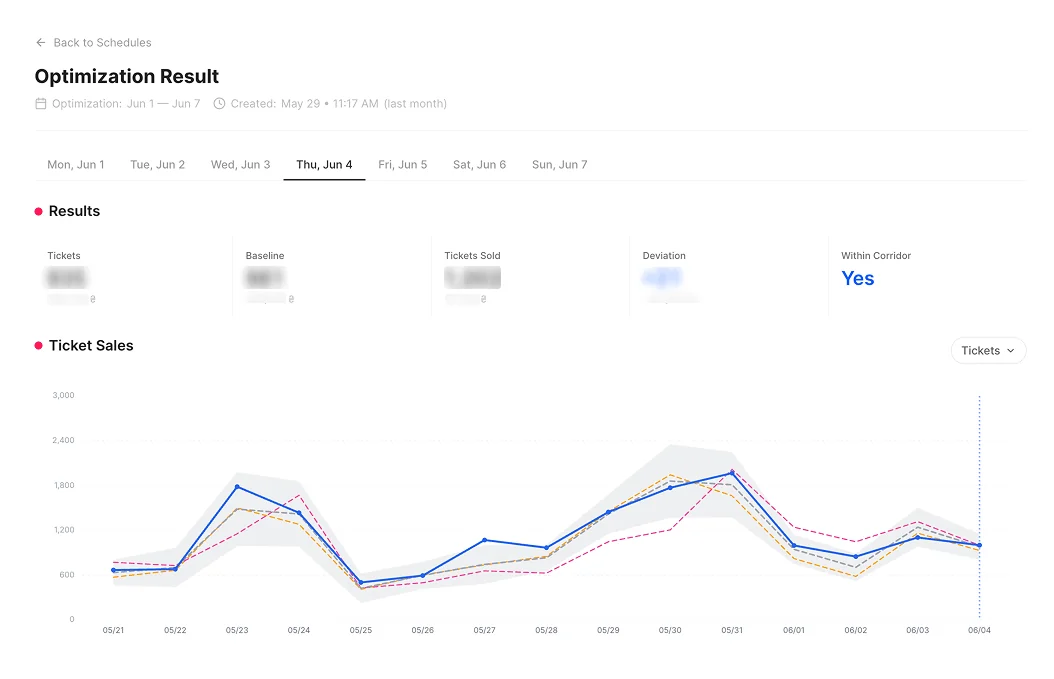The height and width of the screenshot is (679, 1054).
Task: Click the 3,000 y-axis label
Action: click(x=63, y=395)
